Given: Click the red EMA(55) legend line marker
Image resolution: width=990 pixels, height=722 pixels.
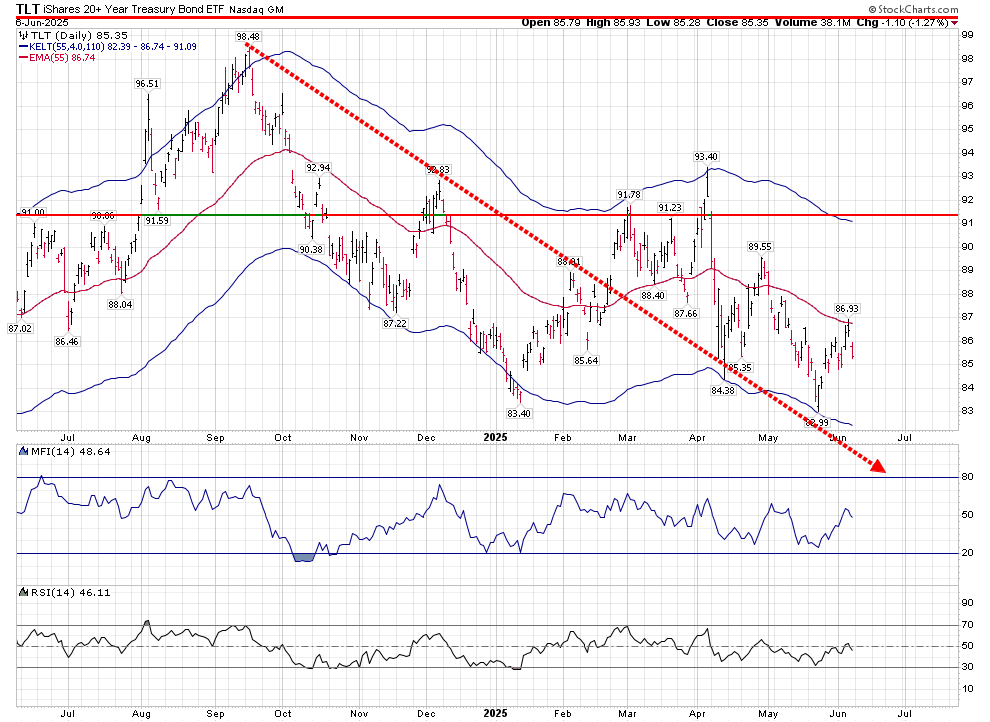Looking at the screenshot, I should pos(25,59).
